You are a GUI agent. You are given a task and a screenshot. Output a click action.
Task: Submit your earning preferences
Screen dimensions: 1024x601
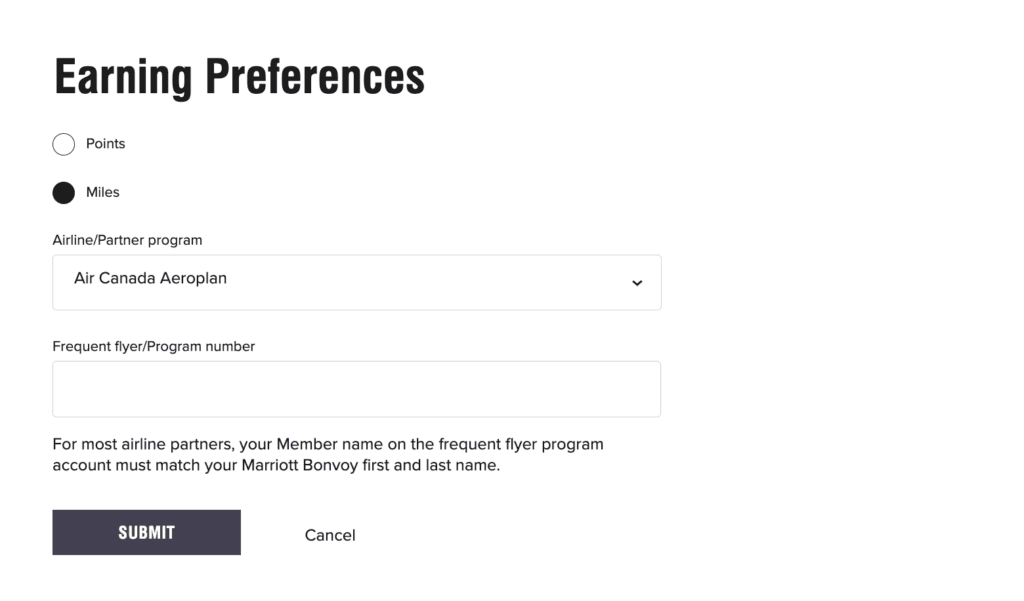point(146,532)
